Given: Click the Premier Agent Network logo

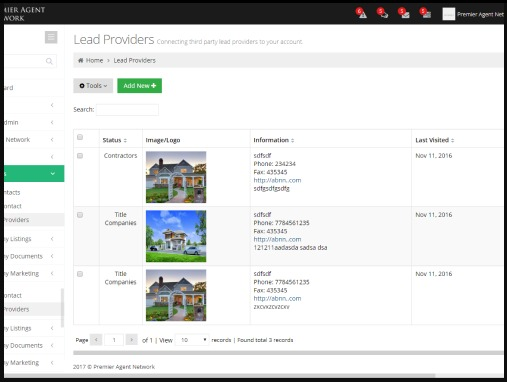Looking at the screenshot, I should [x=24, y=14].
